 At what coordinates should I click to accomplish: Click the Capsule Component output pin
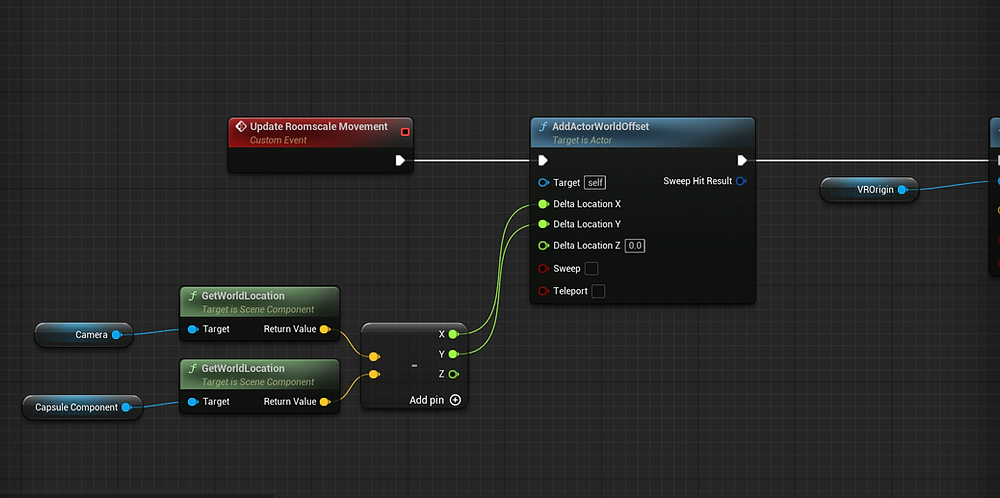click(126, 407)
